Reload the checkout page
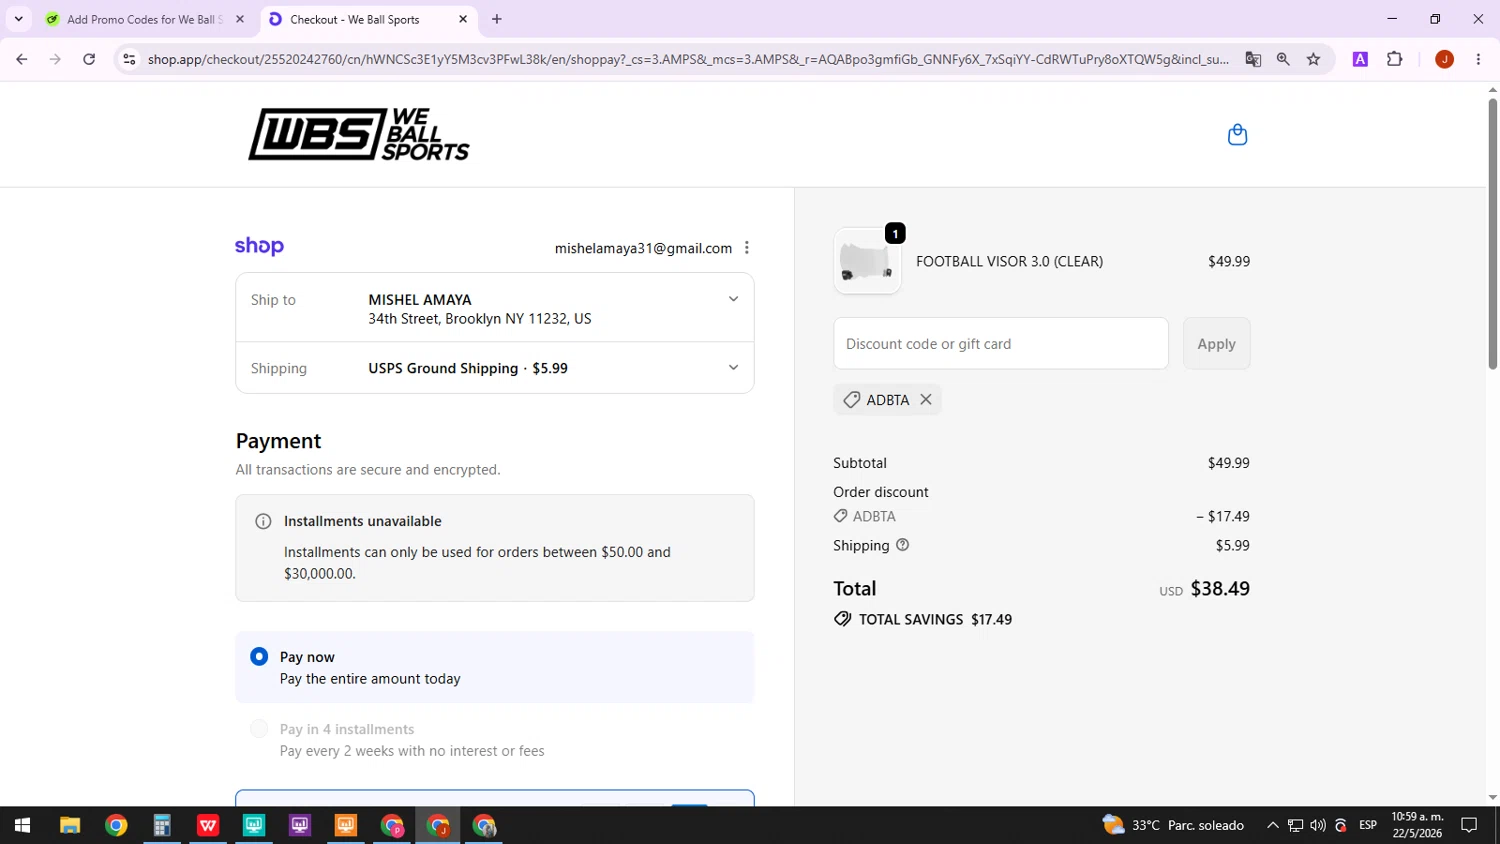1500x844 pixels. click(89, 59)
